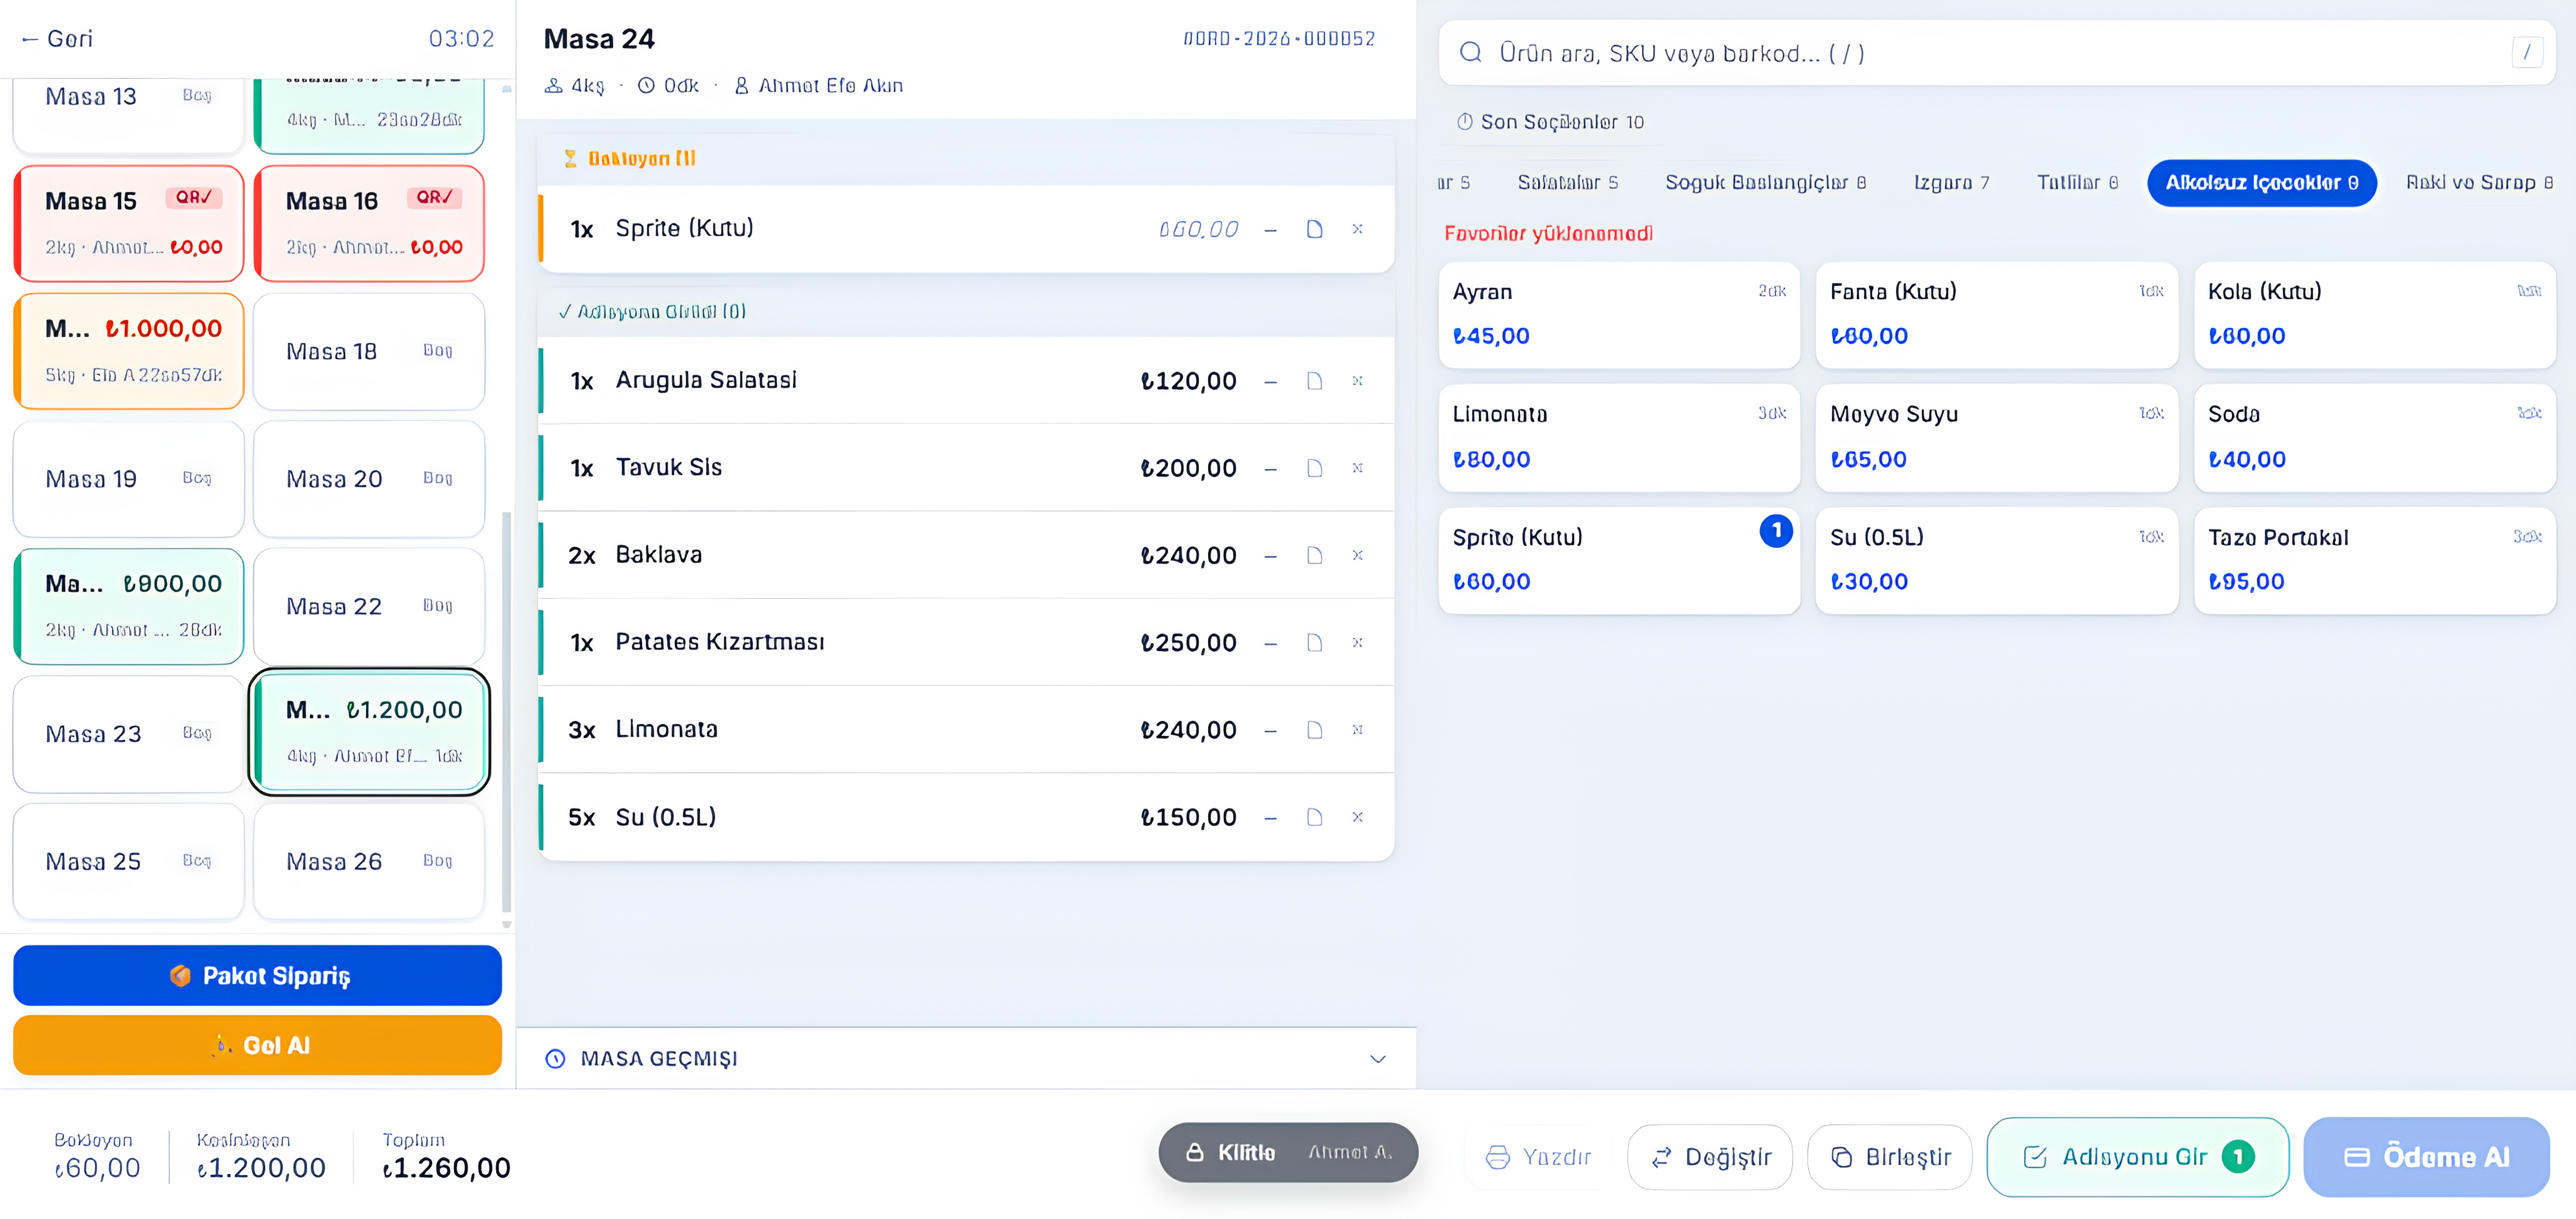2576x1219 pixels.
Task: Select empty table Masa 20
Action: [369, 479]
